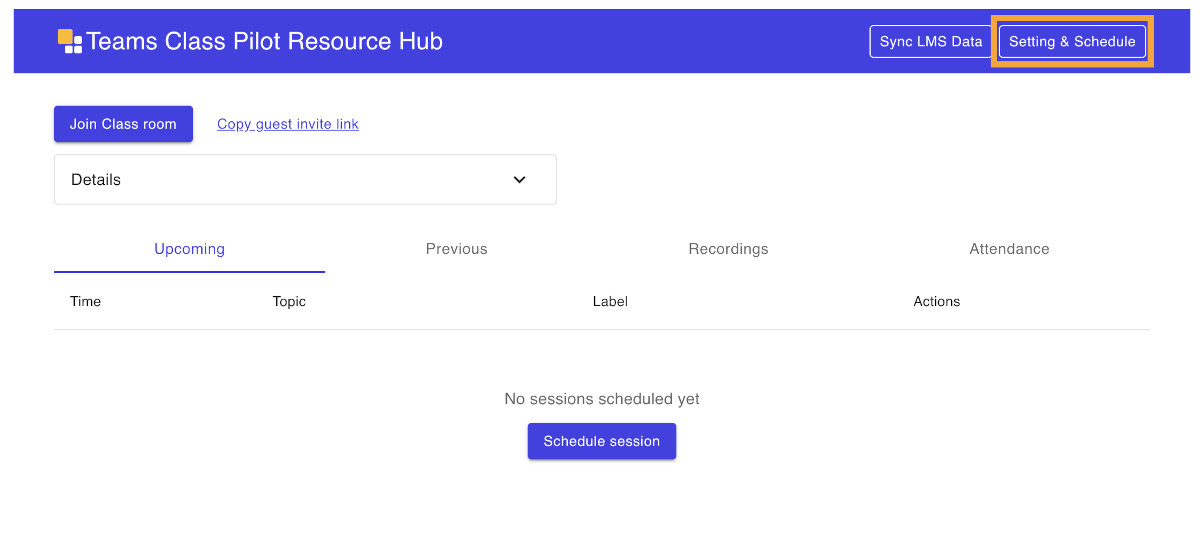Viewport: 1200px width, 555px height.
Task: Click the Topic column header
Action: point(289,301)
